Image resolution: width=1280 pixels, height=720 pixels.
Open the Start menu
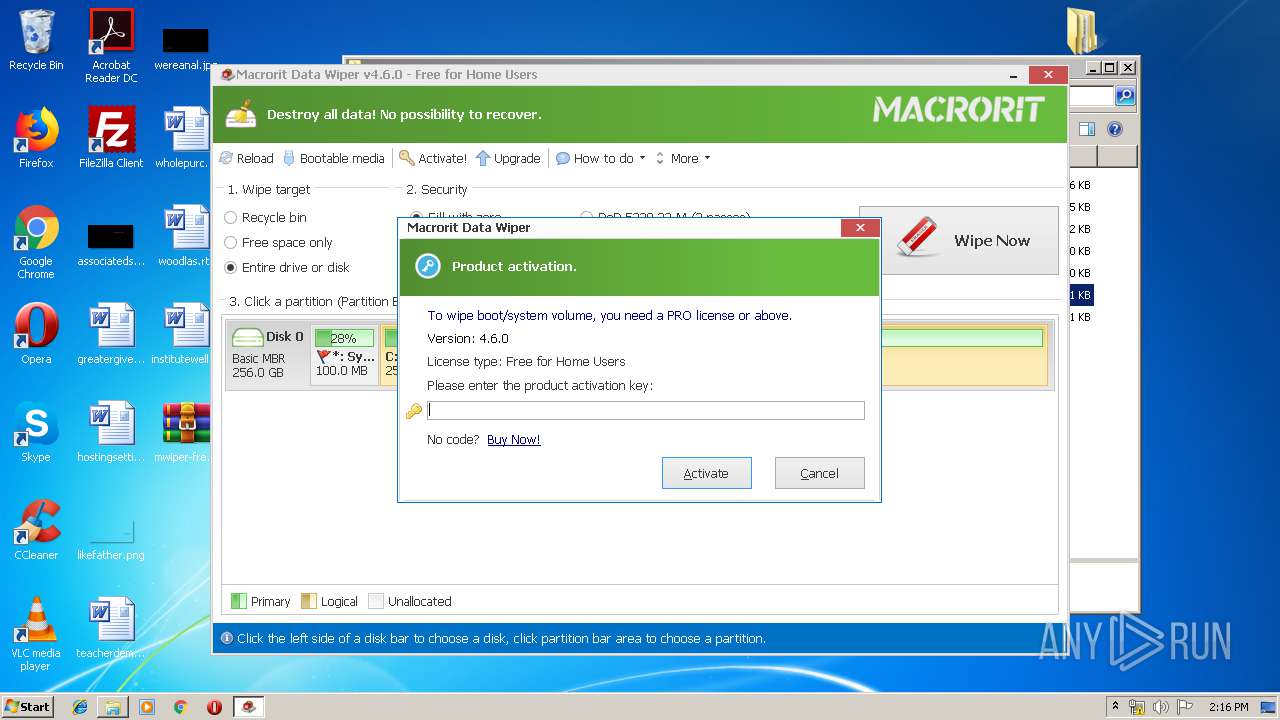click(x=28, y=706)
